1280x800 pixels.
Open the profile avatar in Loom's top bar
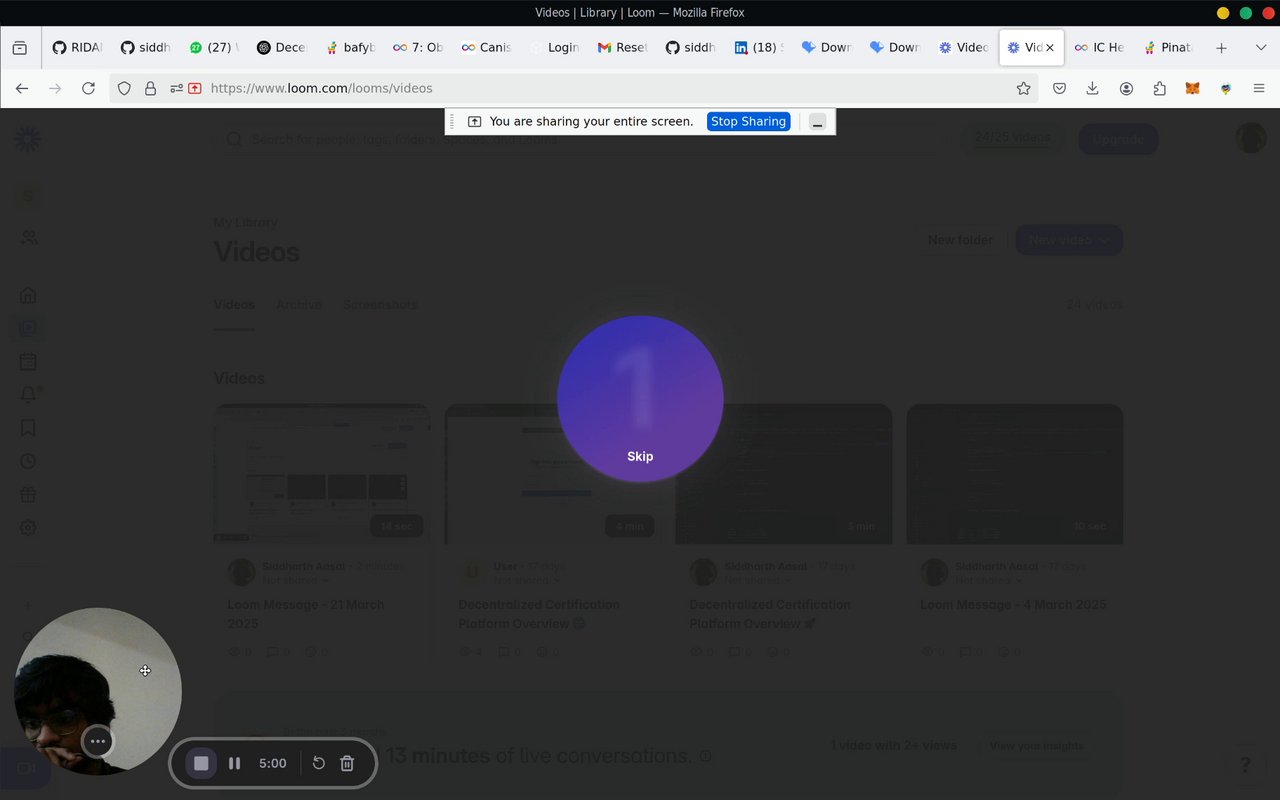(1251, 138)
